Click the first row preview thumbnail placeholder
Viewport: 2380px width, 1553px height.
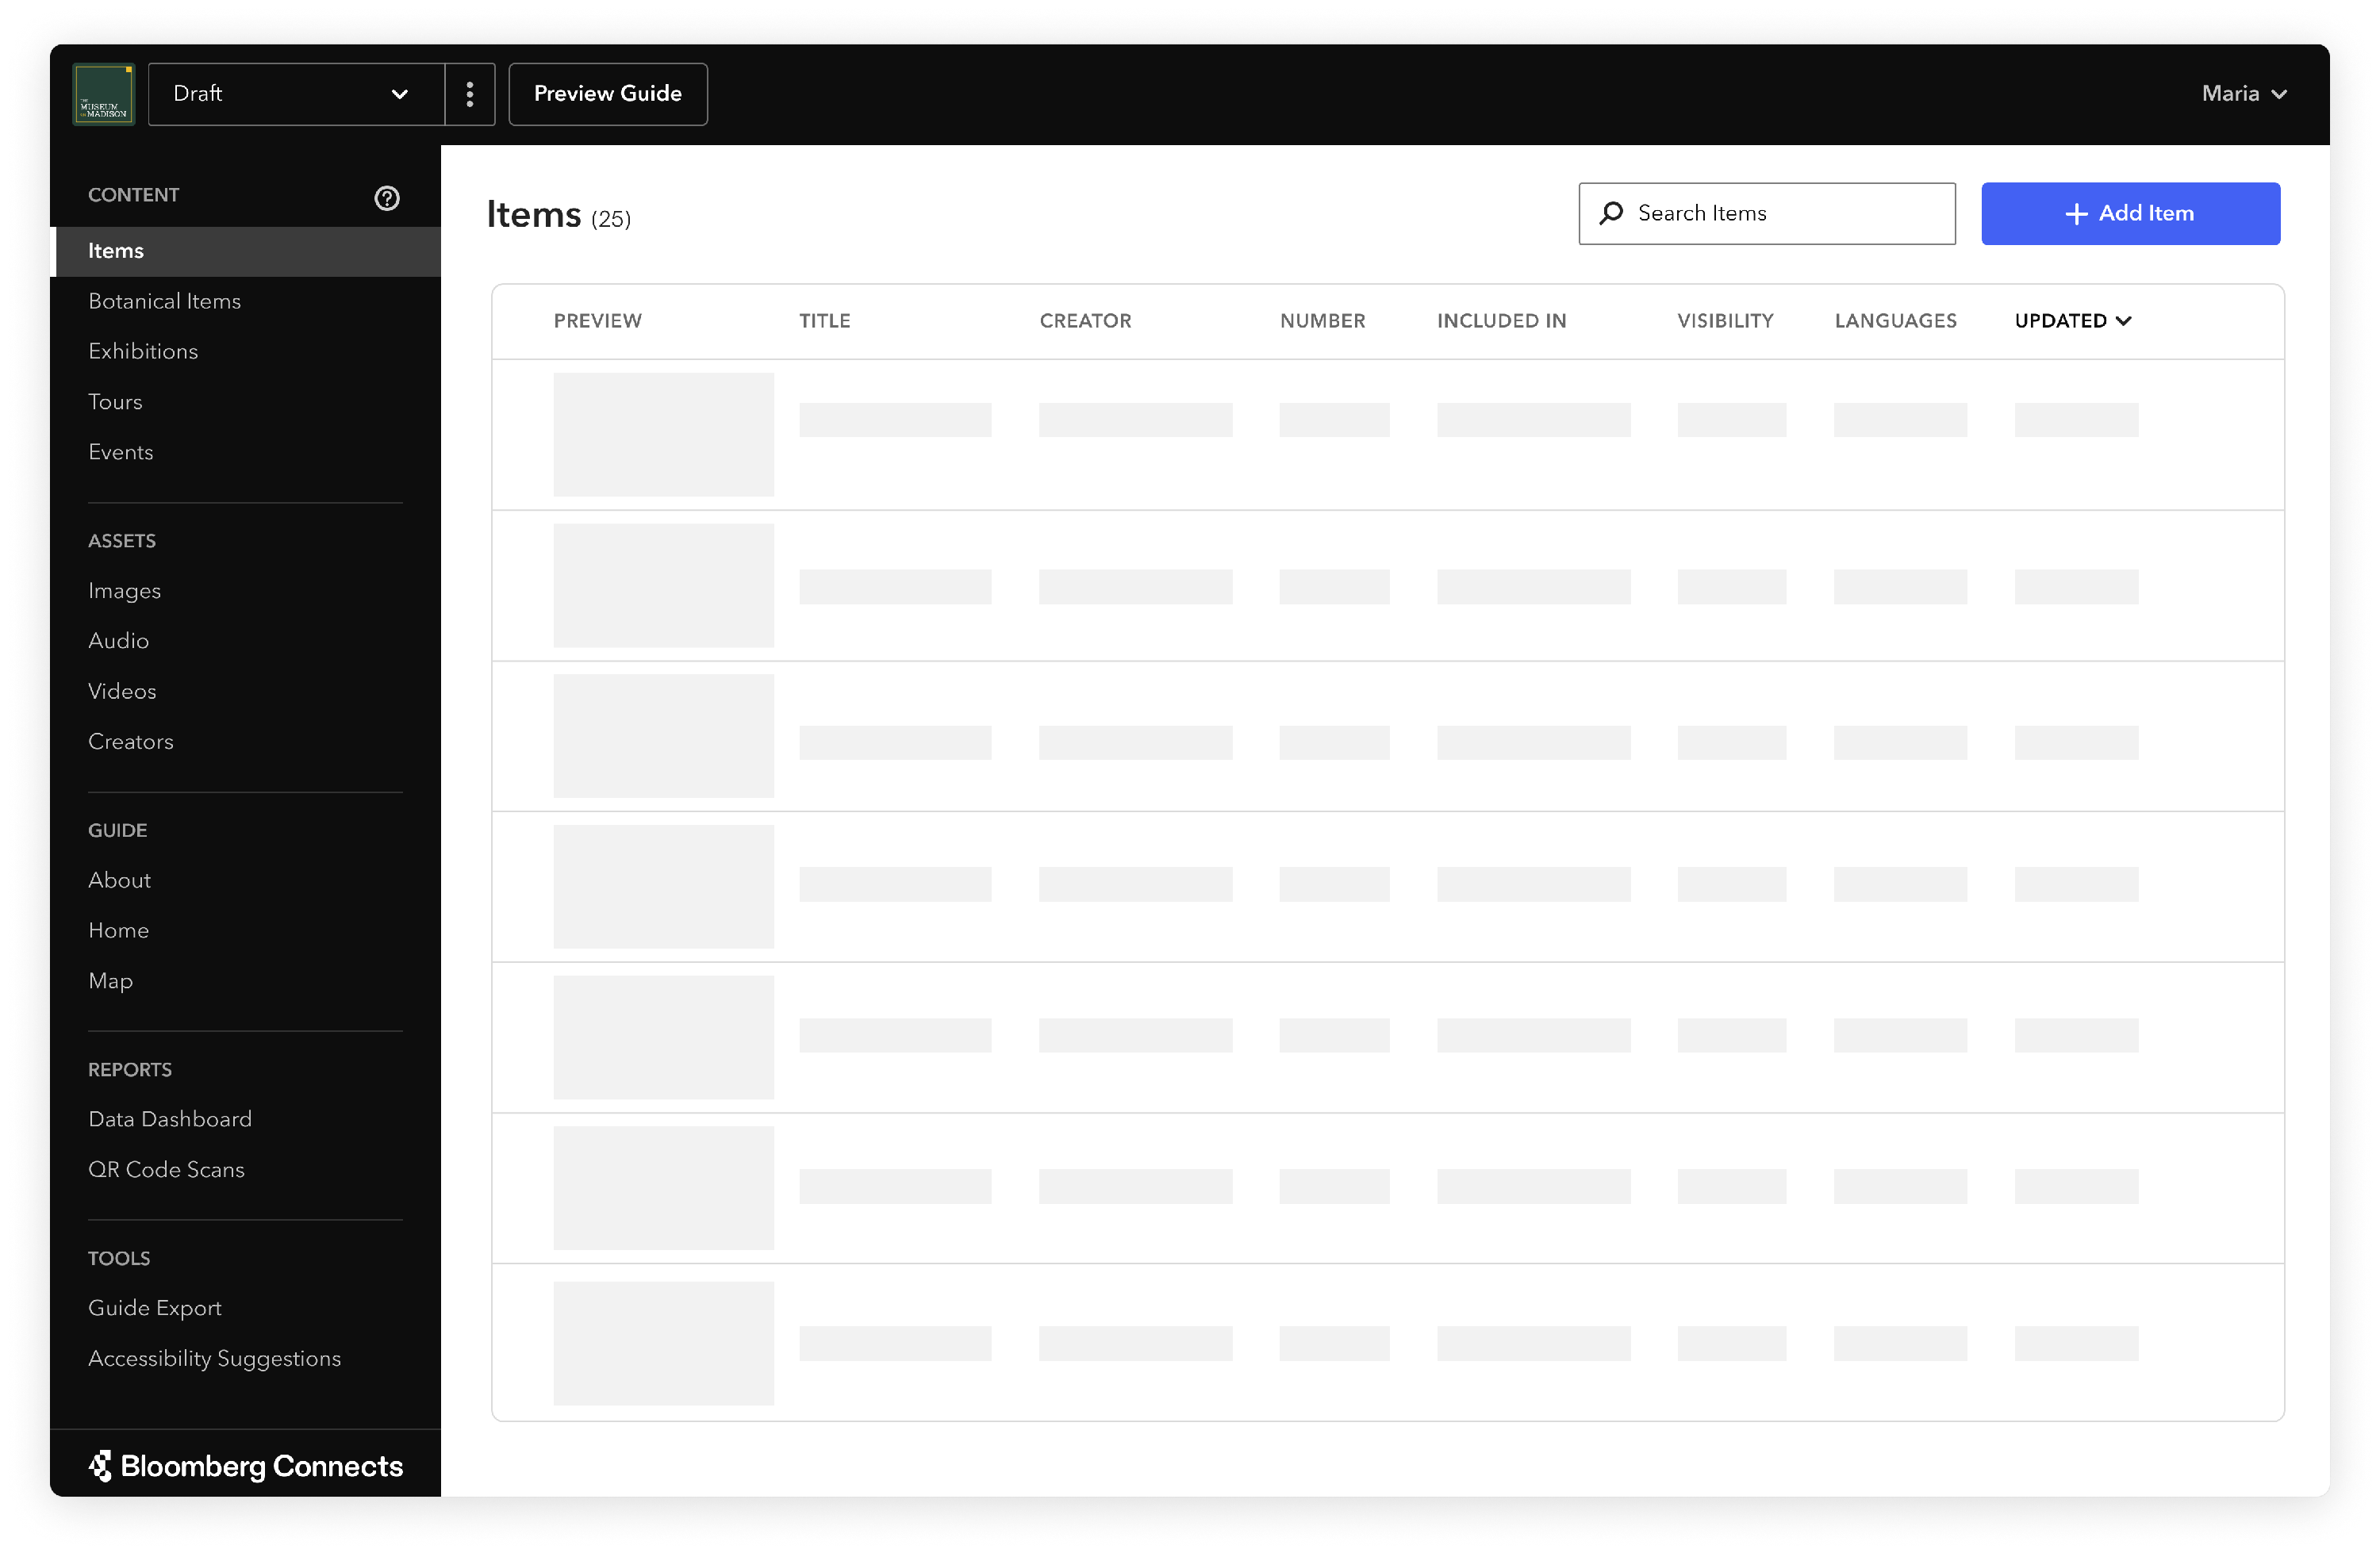tap(663, 434)
